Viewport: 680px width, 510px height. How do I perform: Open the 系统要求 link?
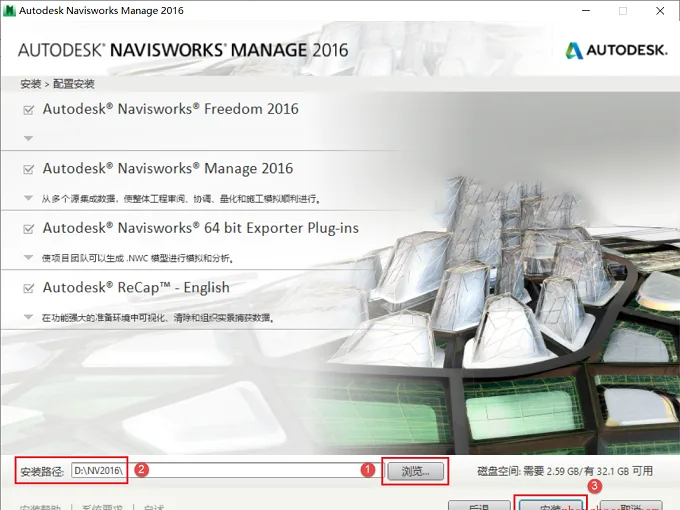(x=102, y=507)
